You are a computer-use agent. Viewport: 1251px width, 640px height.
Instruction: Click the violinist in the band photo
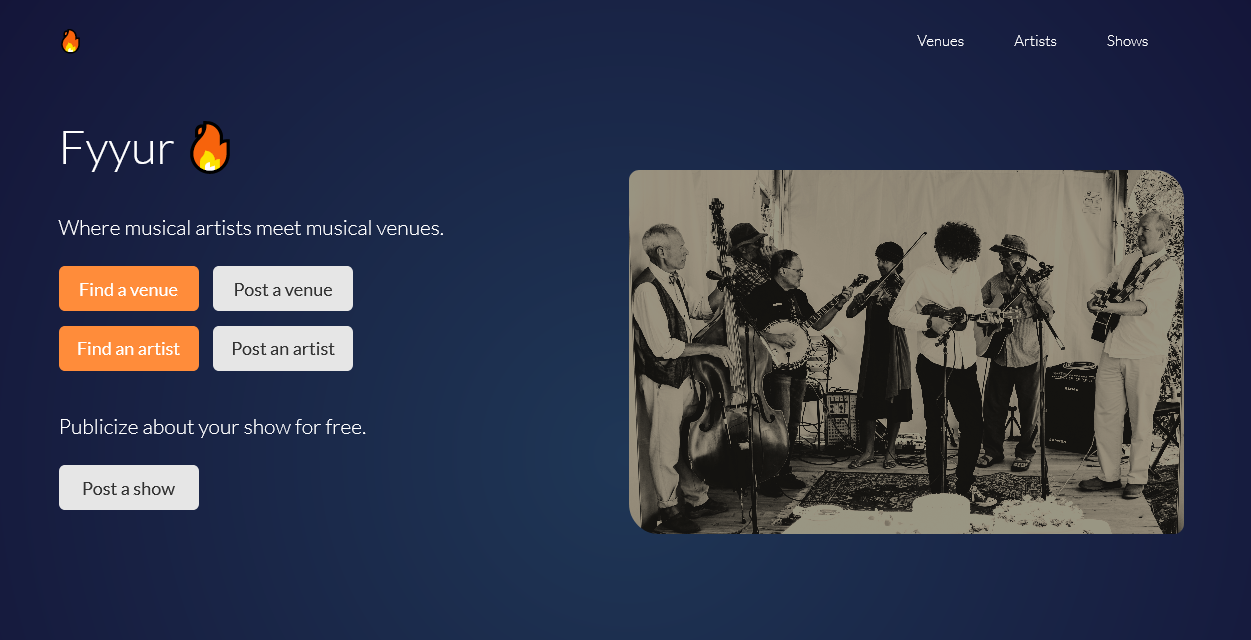point(881,350)
